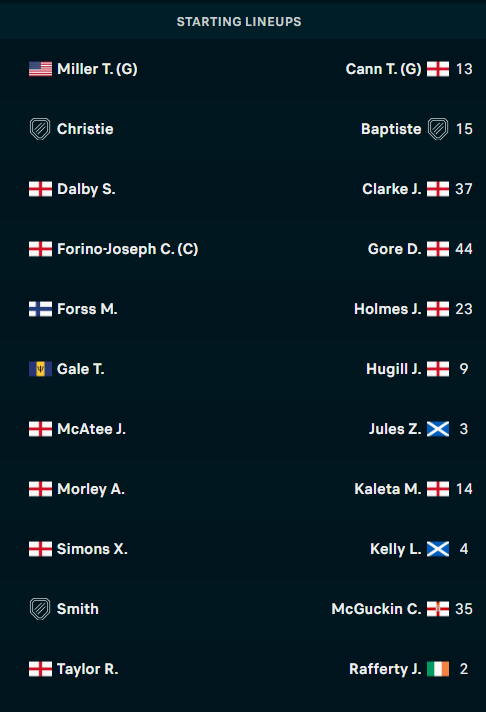Click the shield placeholder icon beside Smith

coord(40,609)
